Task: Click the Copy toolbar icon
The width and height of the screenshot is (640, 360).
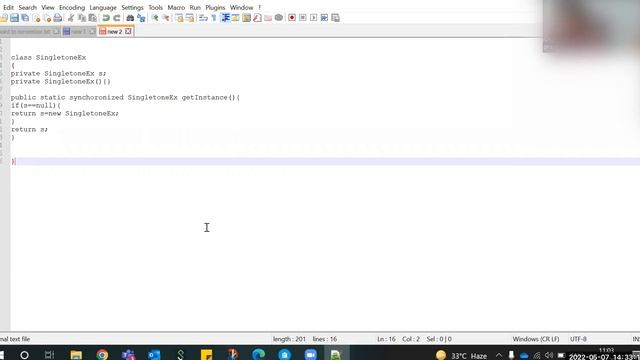Action: tap(82, 18)
